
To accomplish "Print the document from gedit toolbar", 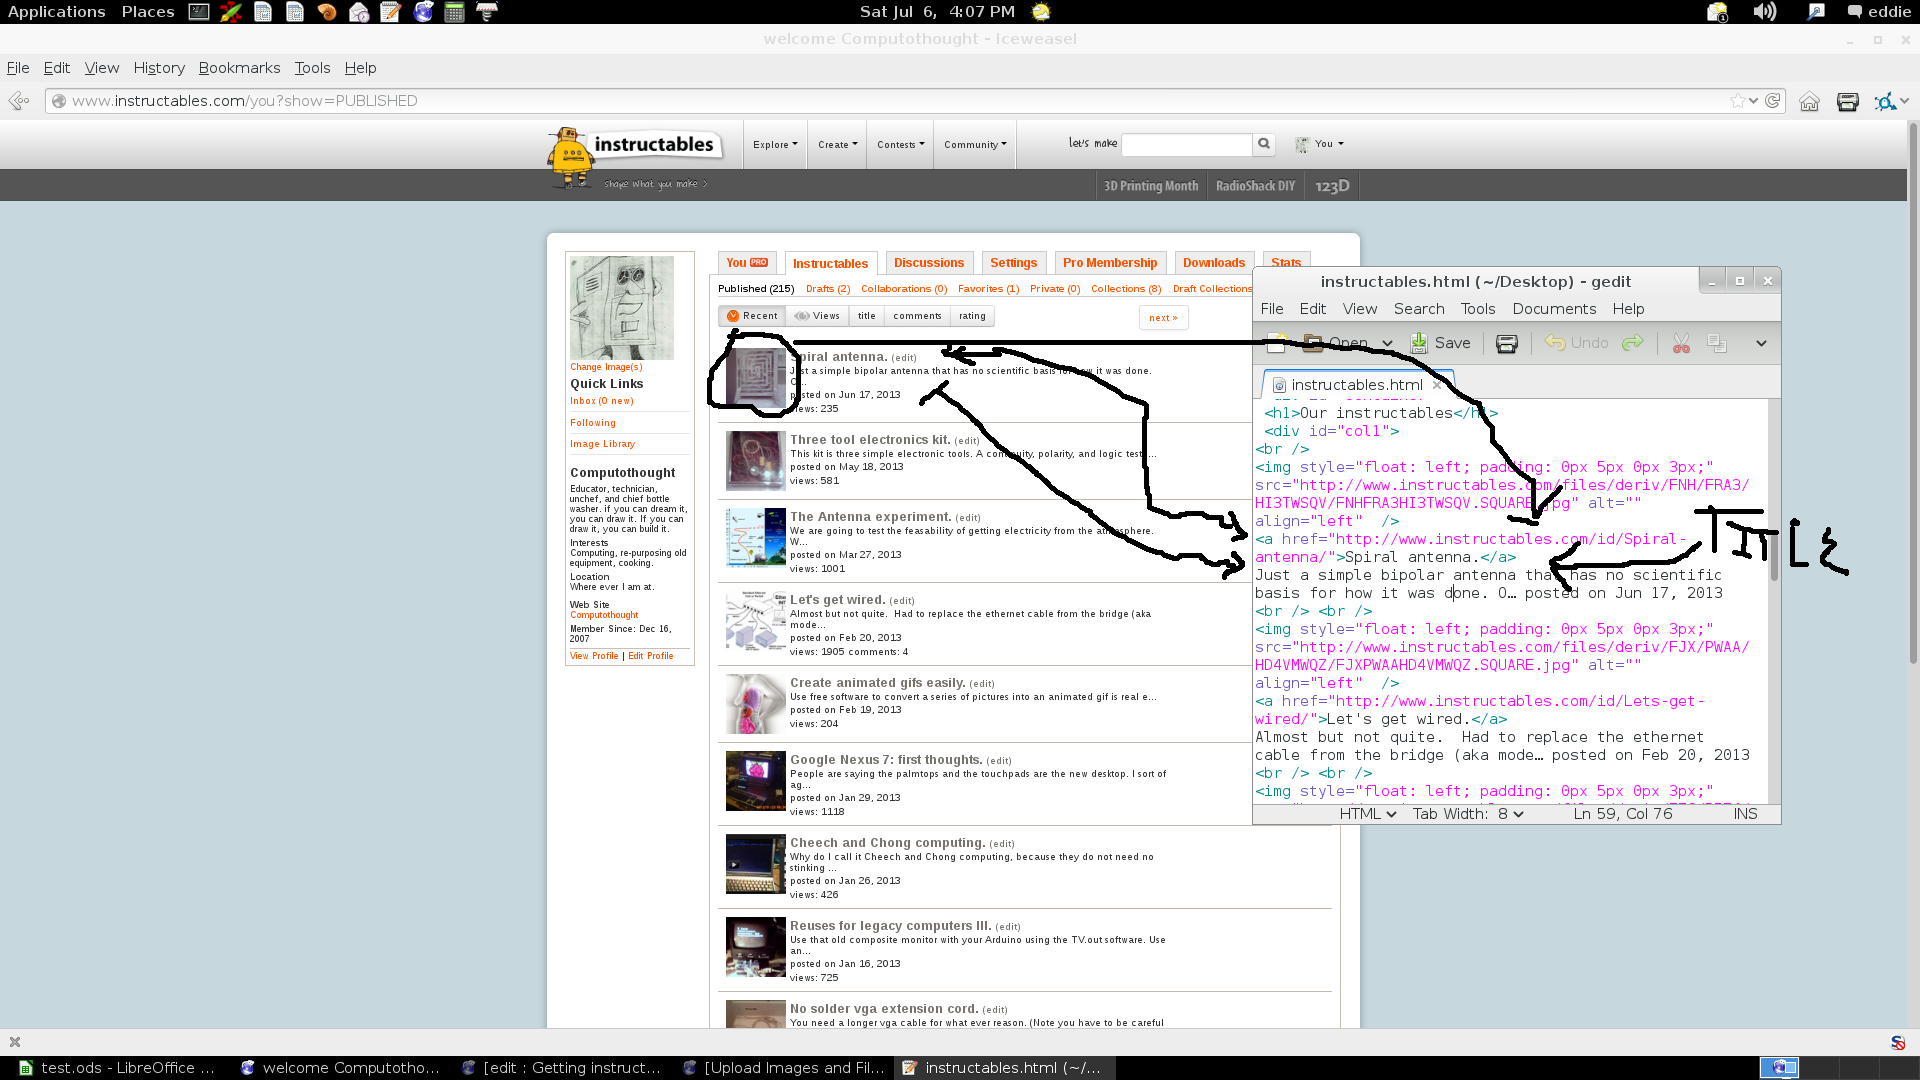I will pyautogui.click(x=1506, y=343).
